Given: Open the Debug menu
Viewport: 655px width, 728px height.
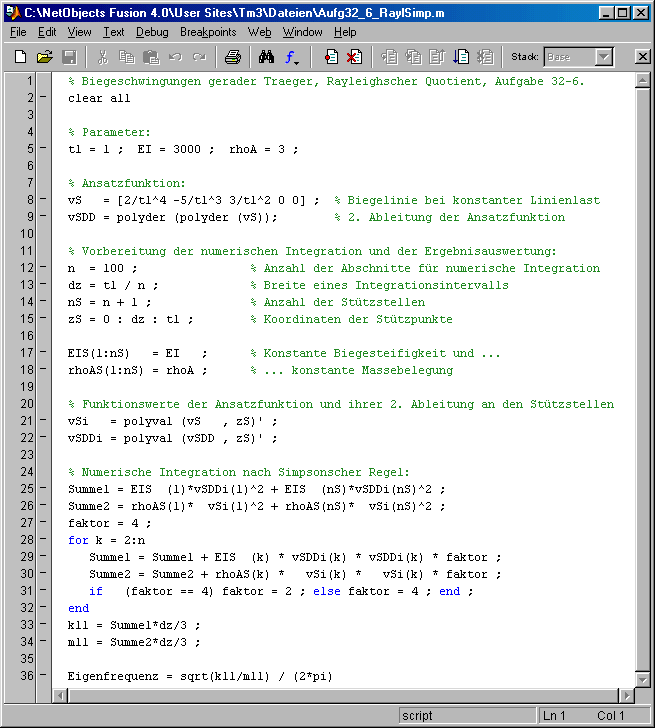Looking at the screenshot, I should click(x=152, y=32).
